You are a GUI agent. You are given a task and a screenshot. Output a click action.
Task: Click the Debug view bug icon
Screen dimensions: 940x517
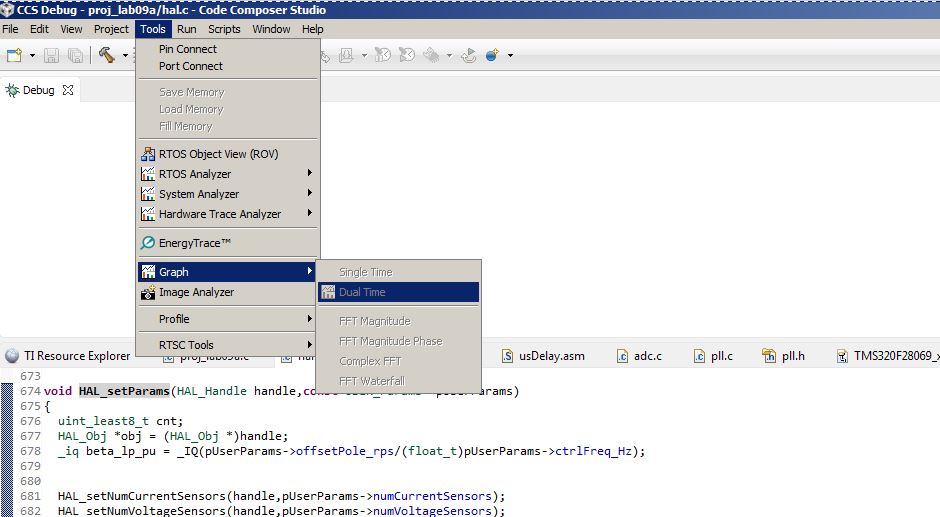click(x=12, y=91)
